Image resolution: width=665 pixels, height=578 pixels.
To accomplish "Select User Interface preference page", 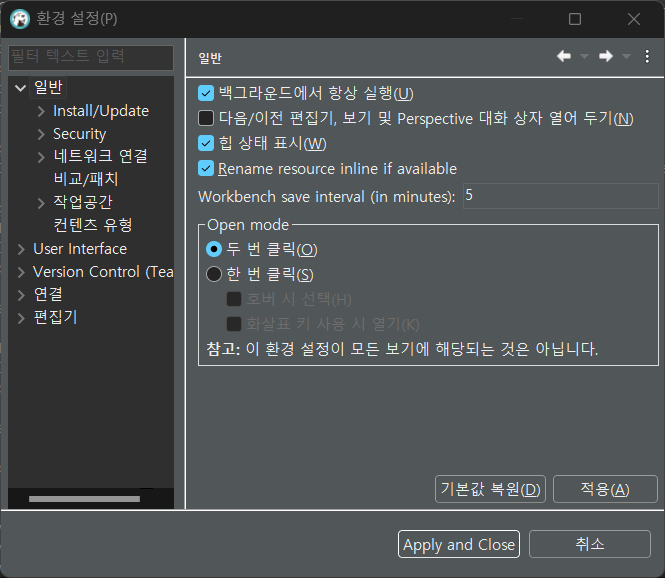I will 80,249.
